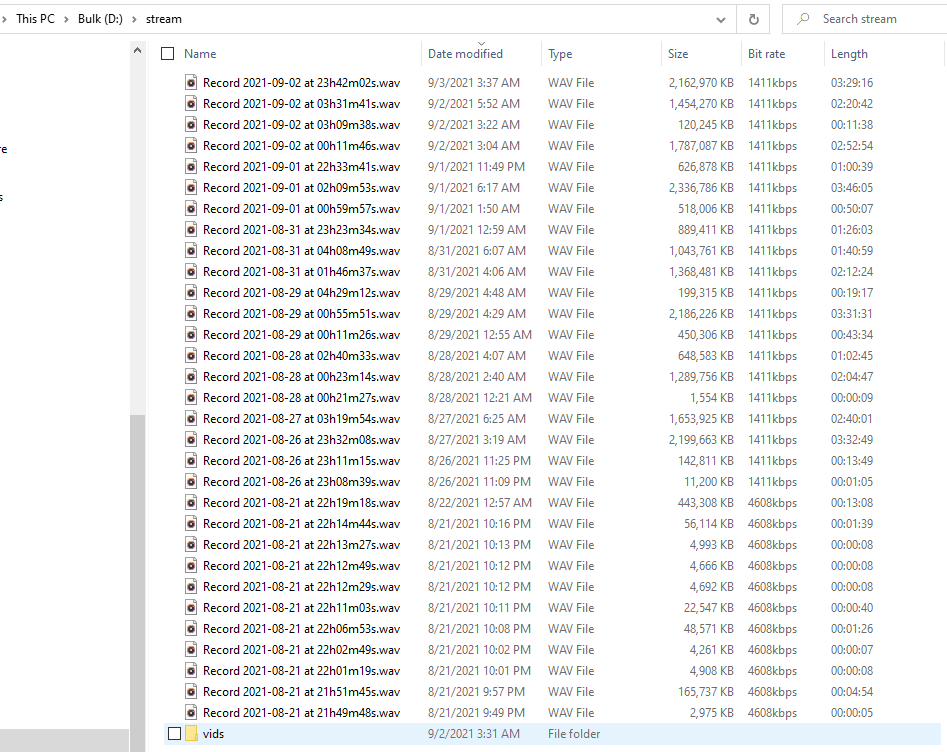The width and height of the screenshot is (947, 752).
Task: Click the navigation pane vertical scrollbar
Action: pos(138,300)
